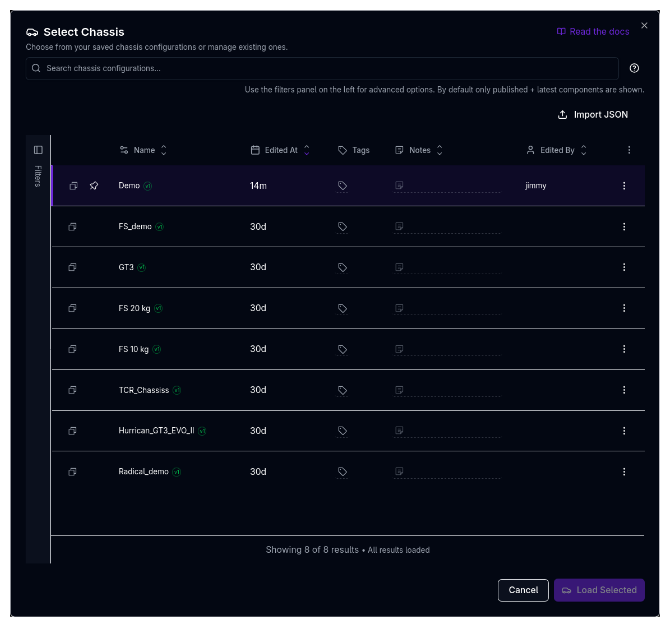Select the FS 10 kg chassis name
Screen dimensions: 669x626
pyautogui.click(x=134, y=349)
